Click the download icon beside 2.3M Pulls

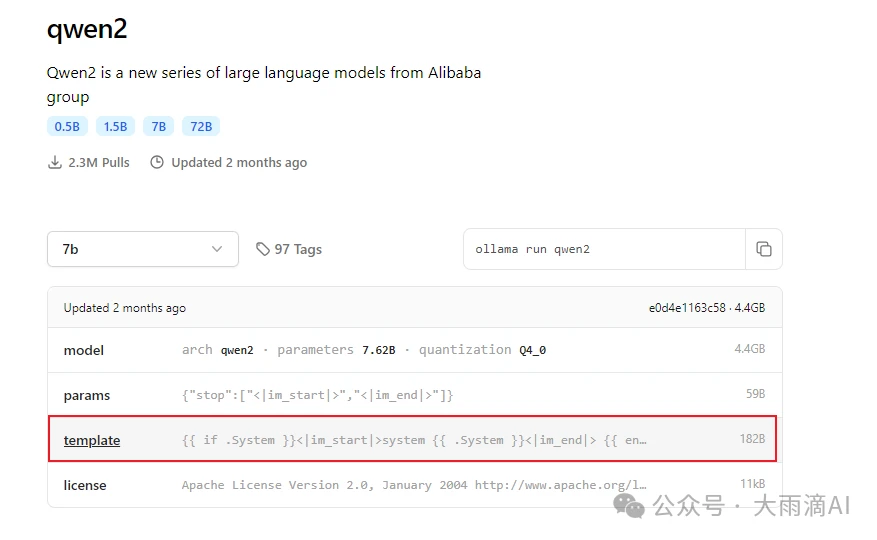tap(55, 162)
